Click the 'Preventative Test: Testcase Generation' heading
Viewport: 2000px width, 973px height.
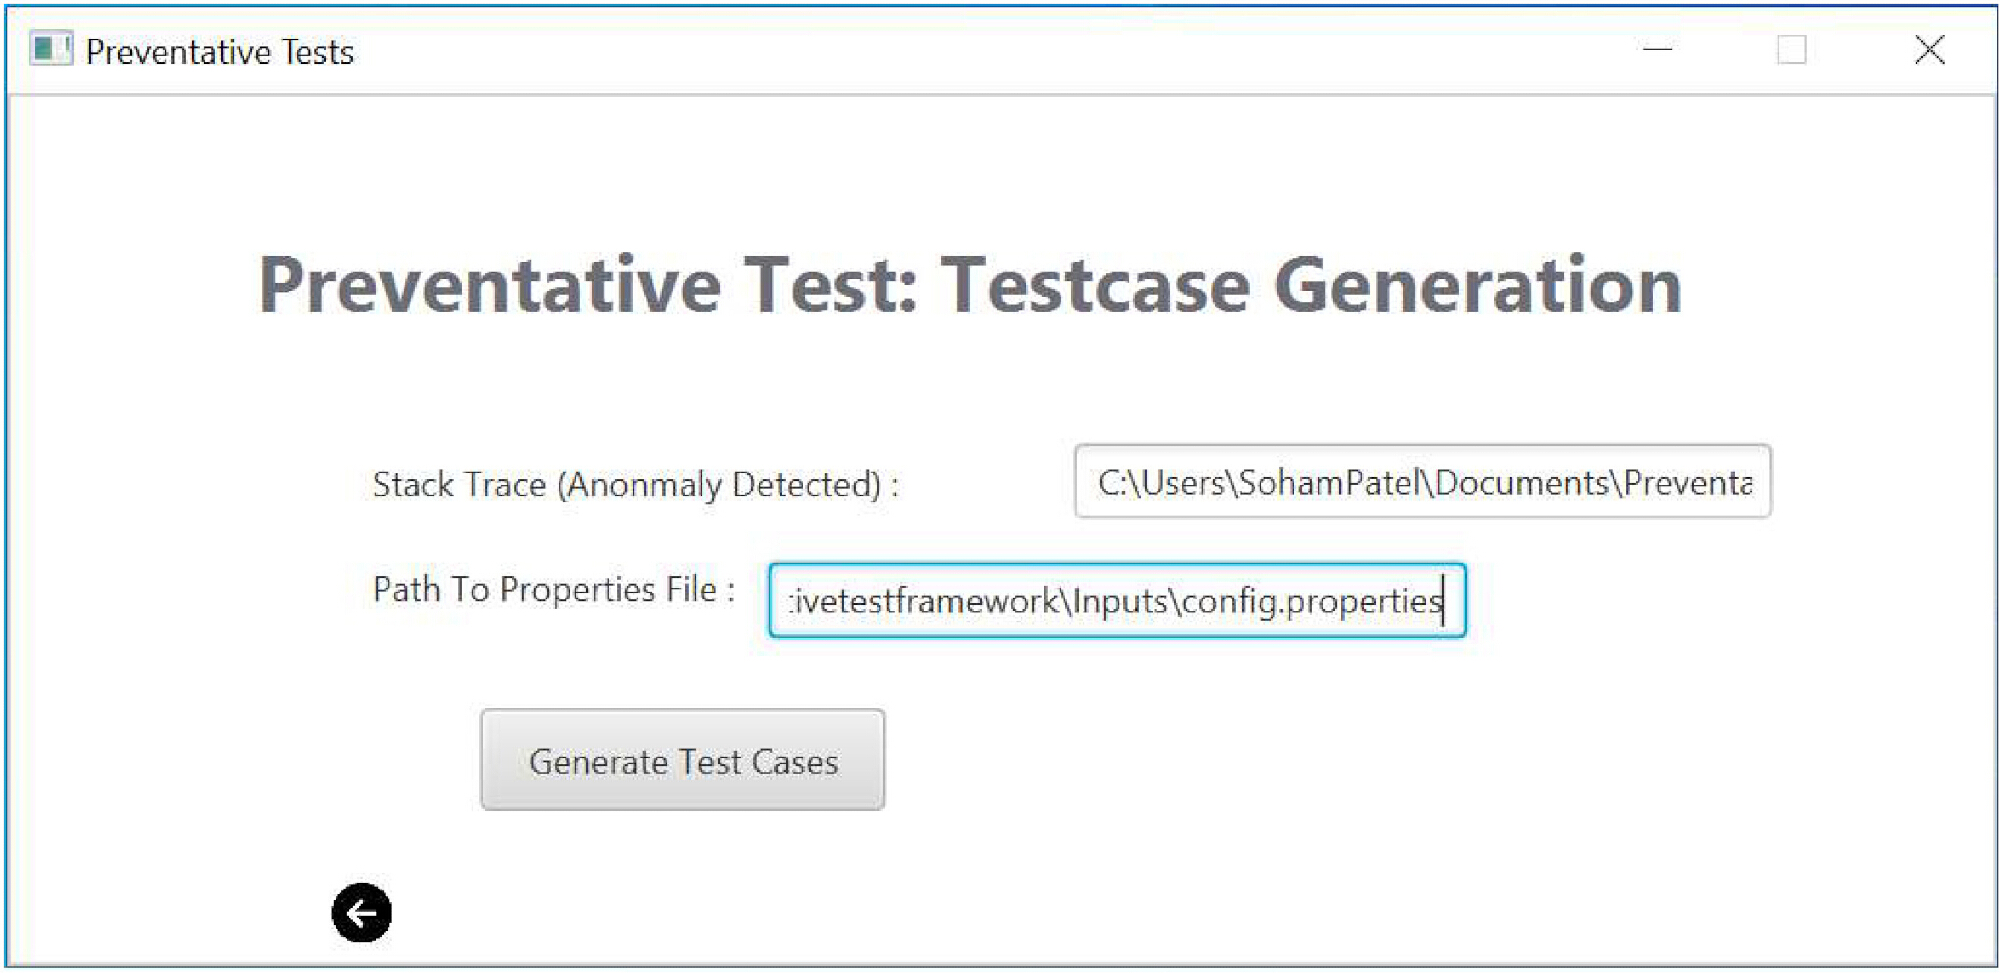pyautogui.click(x=970, y=285)
